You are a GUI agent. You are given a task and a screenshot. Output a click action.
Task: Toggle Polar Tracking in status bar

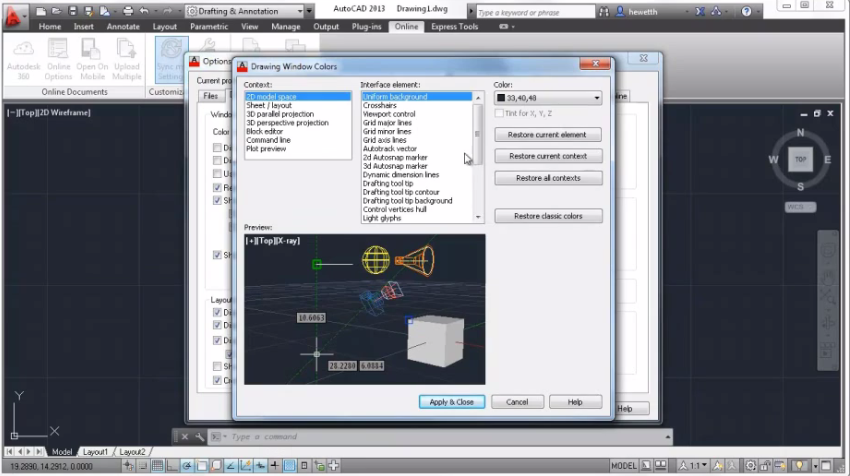coord(187,466)
